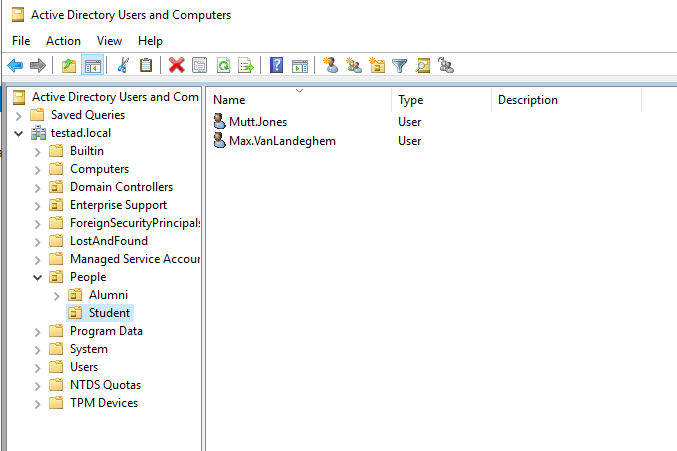This screenshot has height=451, width=677.
Task: Select the Student OU
Action: pos(109,313)
